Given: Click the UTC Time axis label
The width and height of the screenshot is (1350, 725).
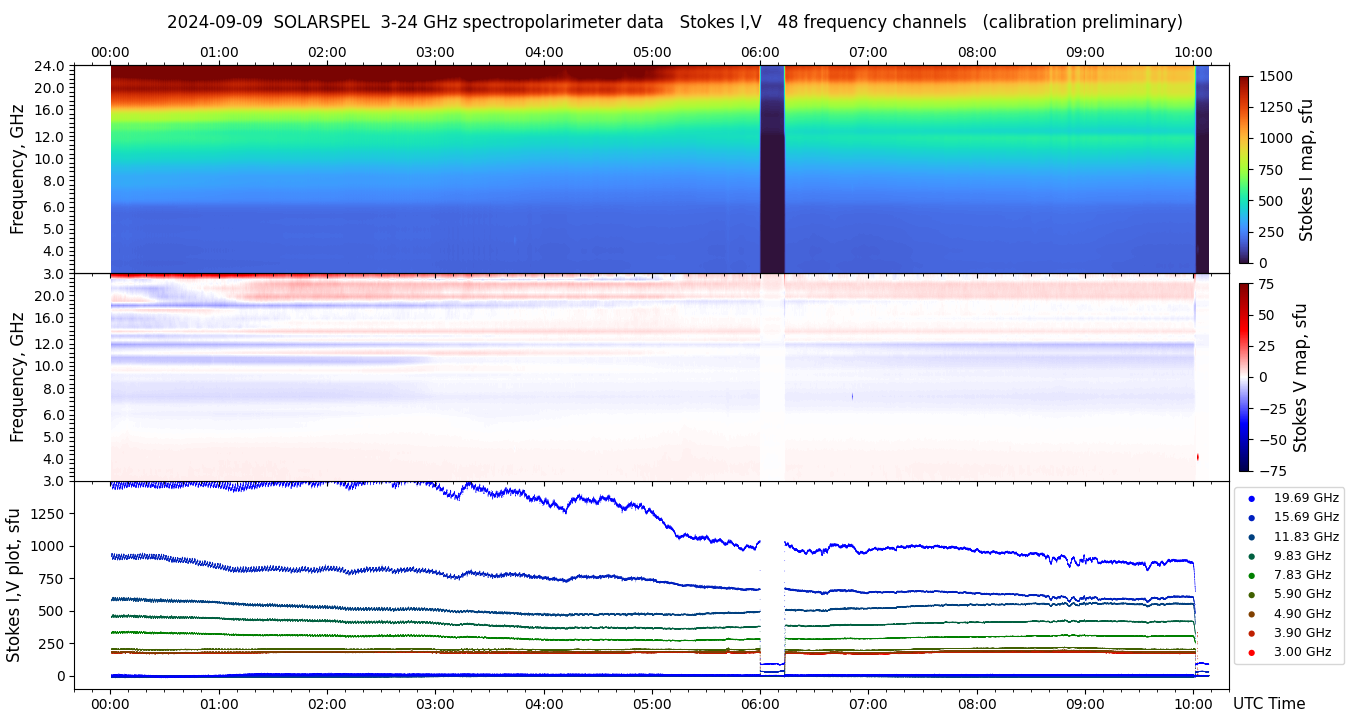Looking at the screenshot, I should coord(1268,704).
